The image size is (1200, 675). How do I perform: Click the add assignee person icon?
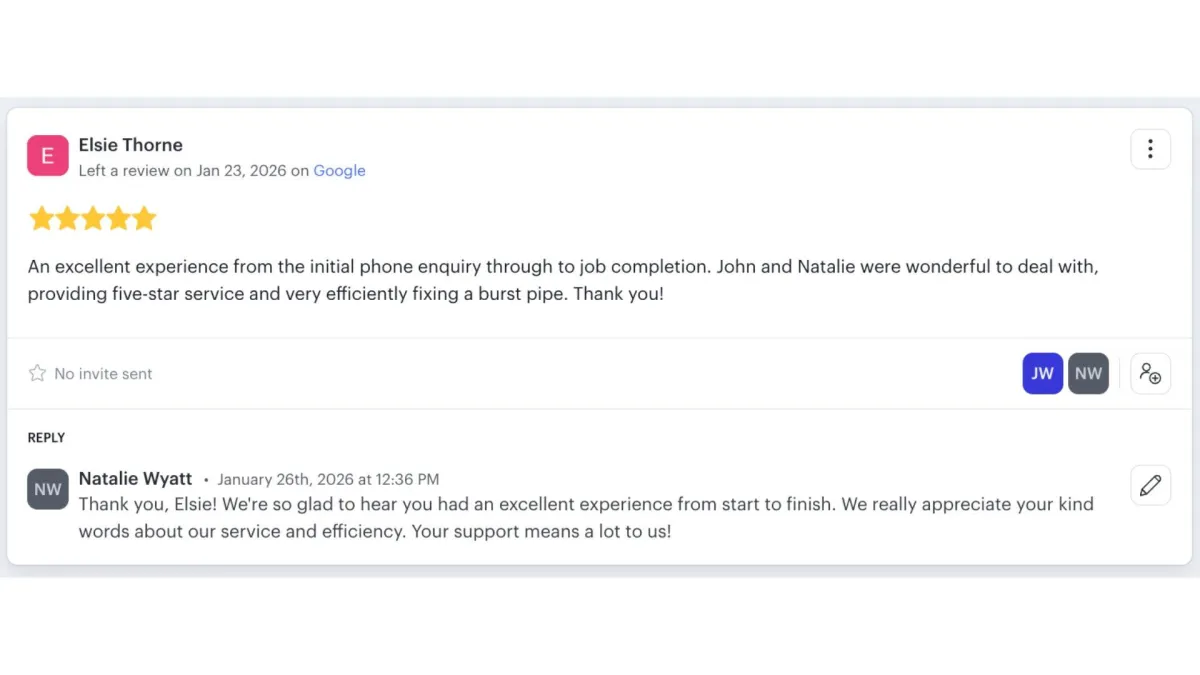(x=1150, y=374)
